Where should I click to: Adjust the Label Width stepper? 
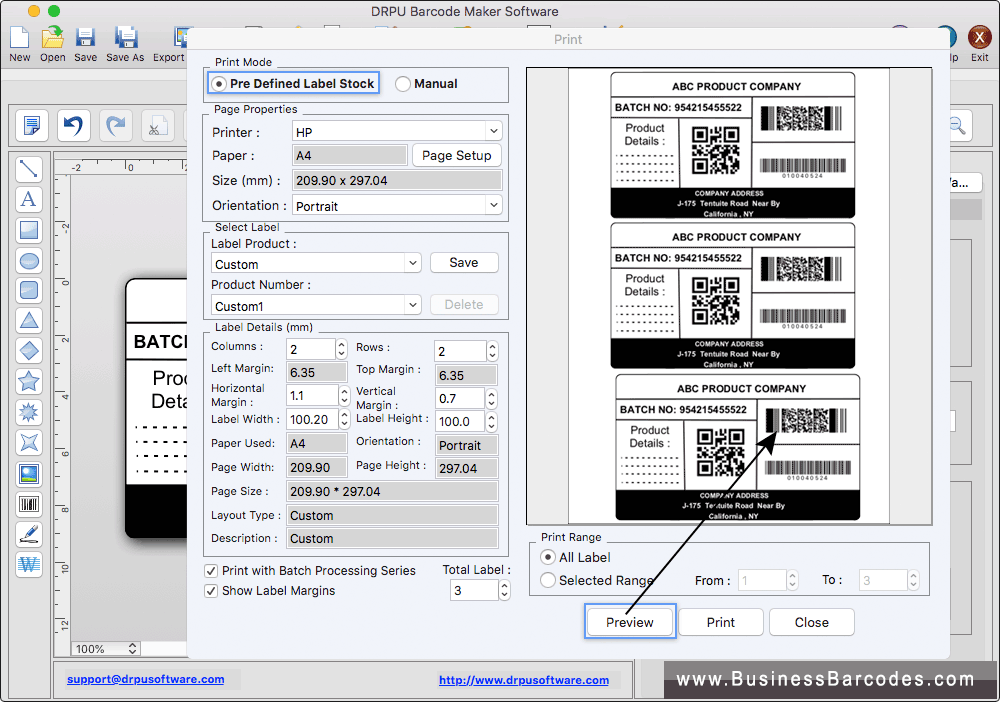344,420
